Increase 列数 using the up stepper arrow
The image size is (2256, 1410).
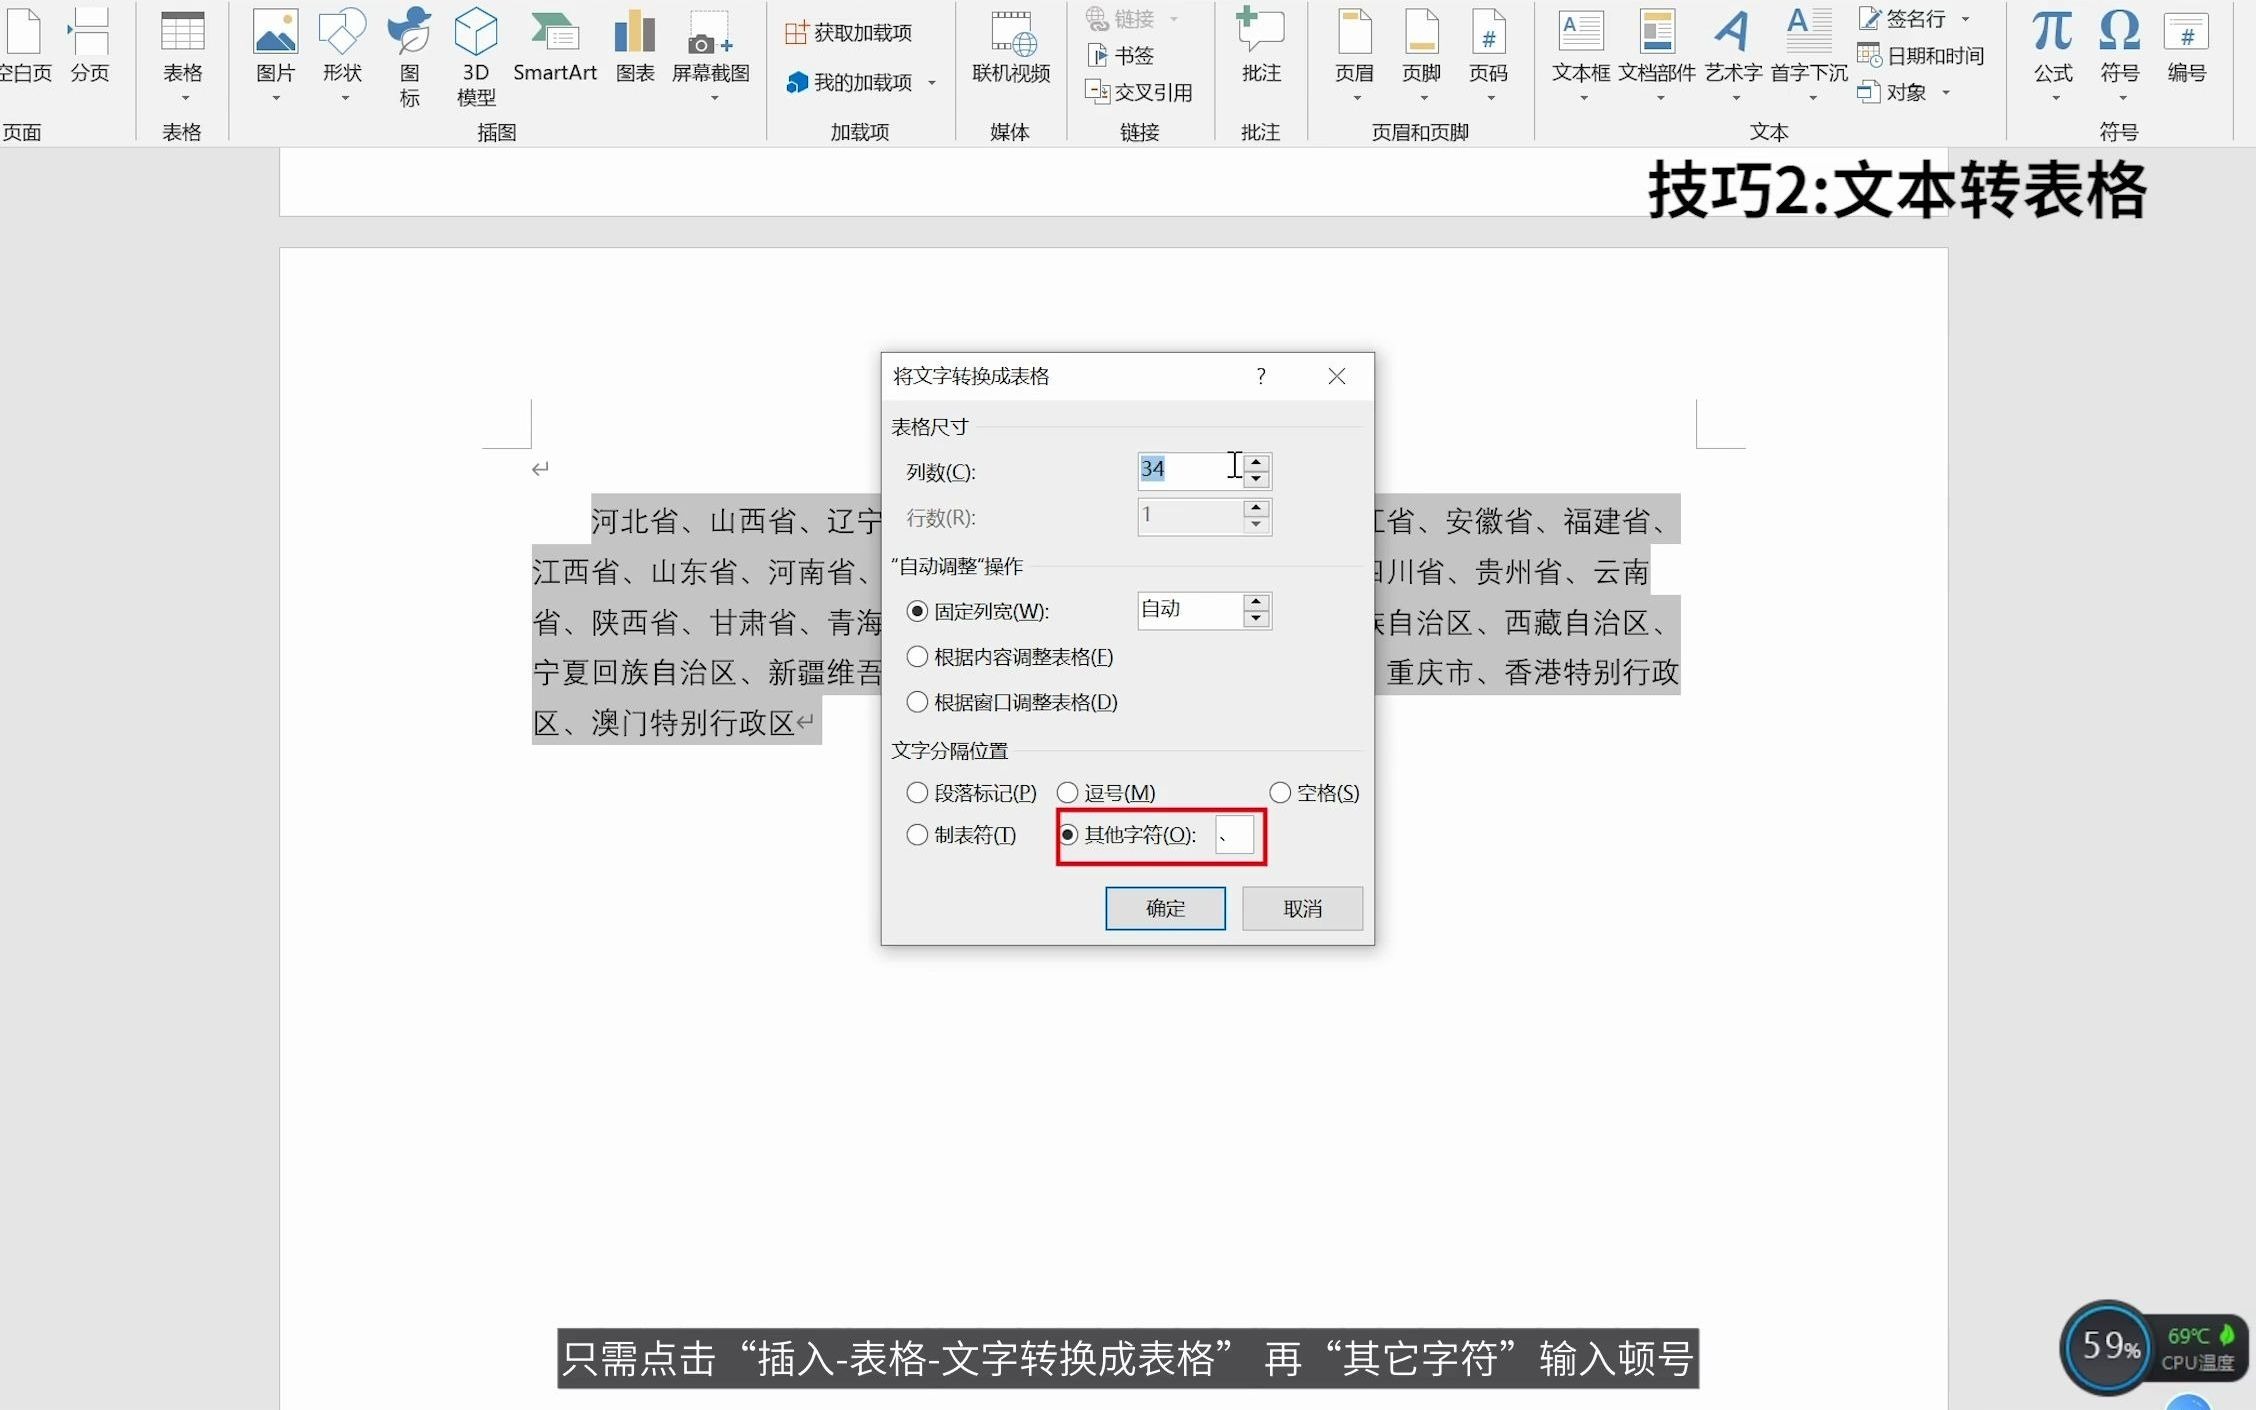pos(1256,461)
